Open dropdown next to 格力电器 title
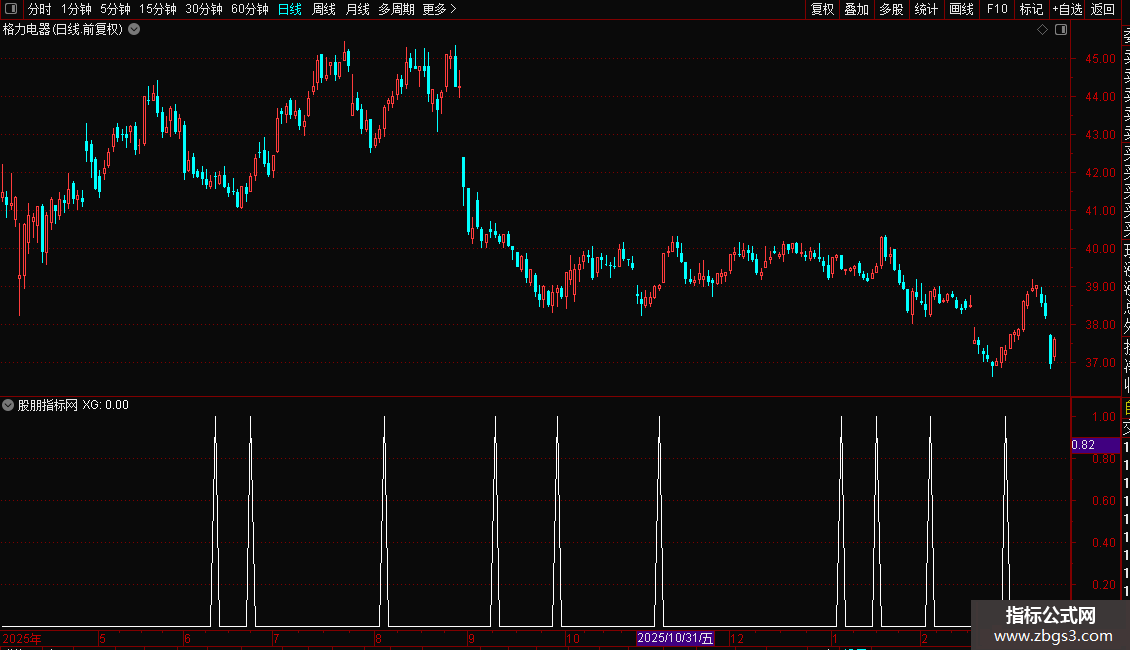Viewport: 1130px width, 650px height. 134,30
